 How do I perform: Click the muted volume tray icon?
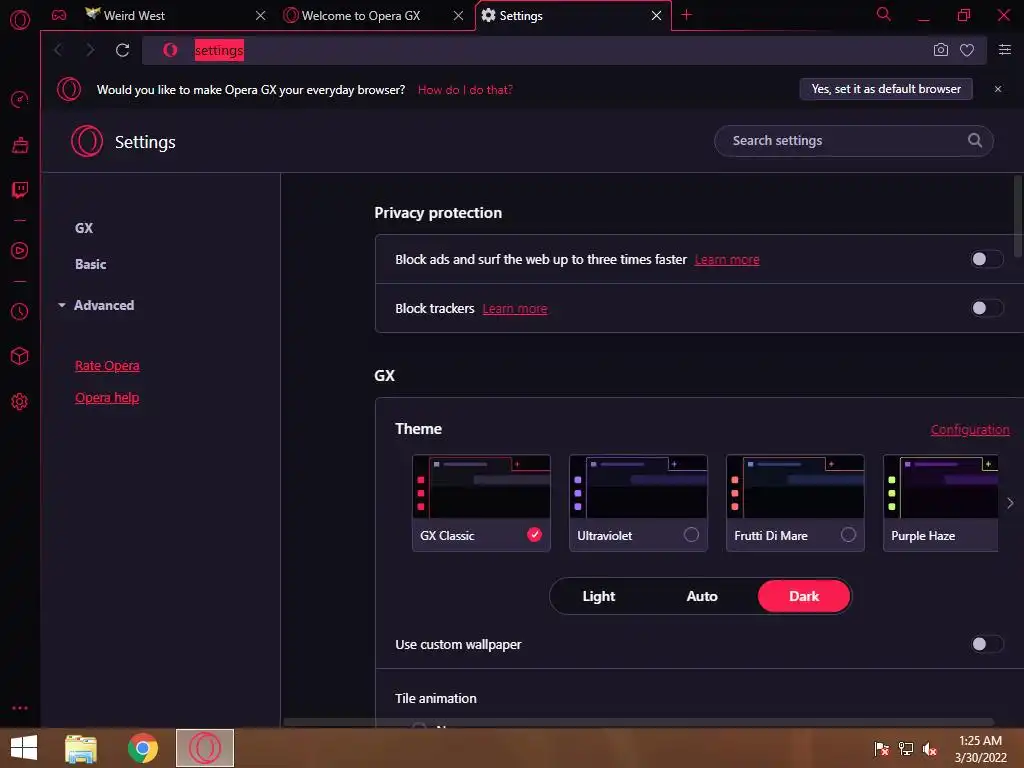pyautogui.click(x=929, y=749)
